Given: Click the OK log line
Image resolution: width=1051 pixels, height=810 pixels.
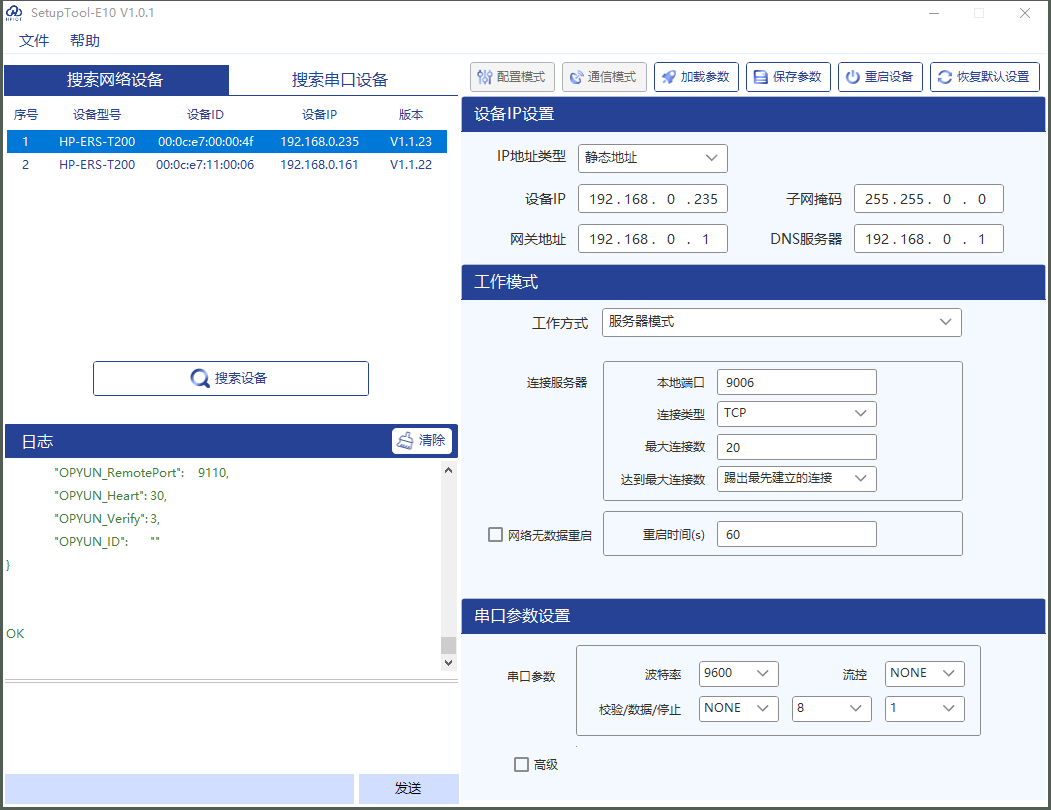Looking at the screenshot, I should (x=15, y=634).
